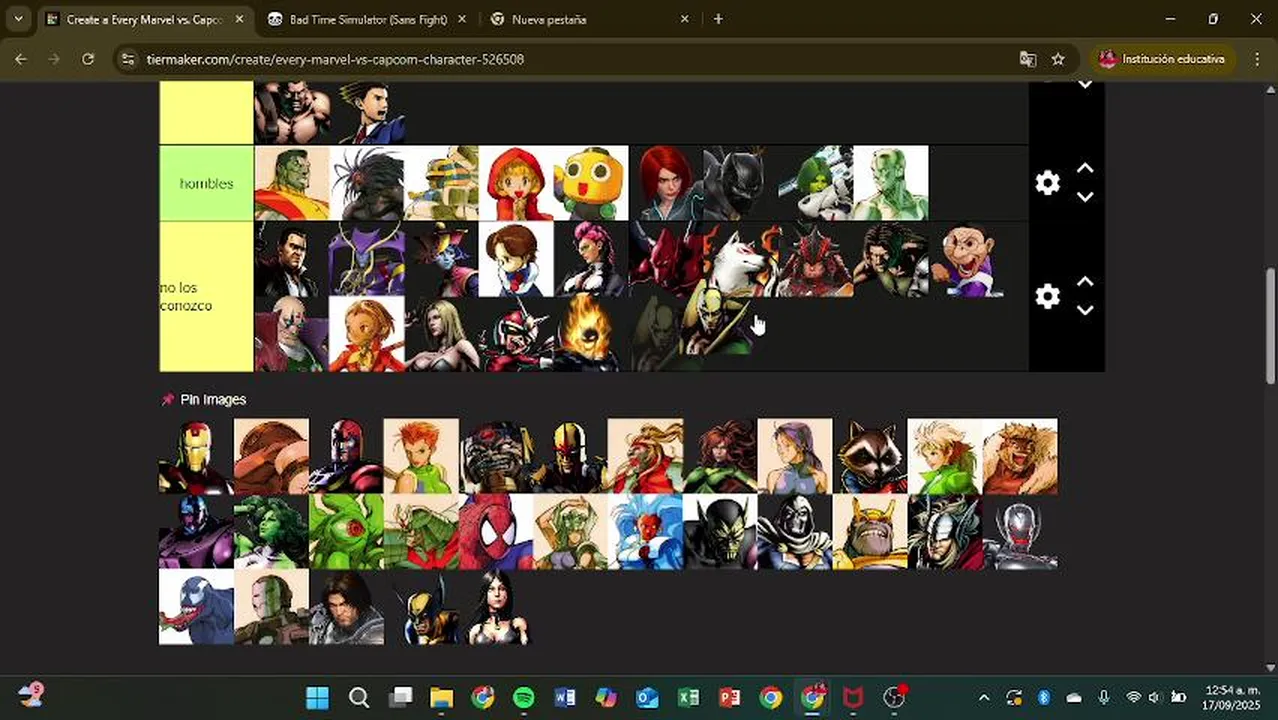Pick the Sentinel character image
Screen dimensions: 1278x720
pyautogui.click(x=196, y=531)
